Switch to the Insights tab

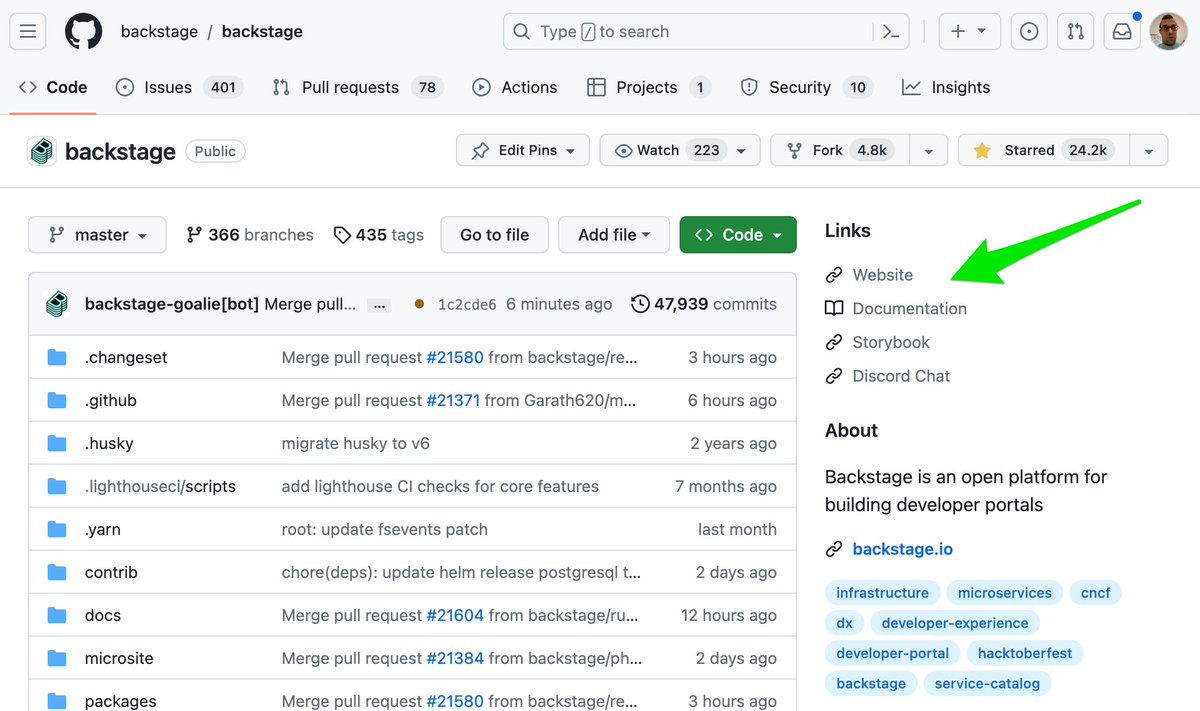[x=946, y=87]
